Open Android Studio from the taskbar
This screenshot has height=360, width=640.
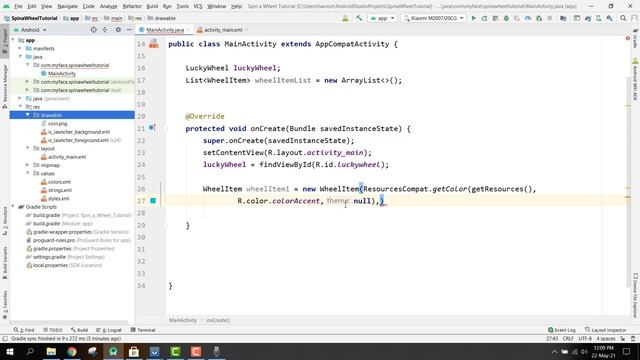[x=113, y=351]
